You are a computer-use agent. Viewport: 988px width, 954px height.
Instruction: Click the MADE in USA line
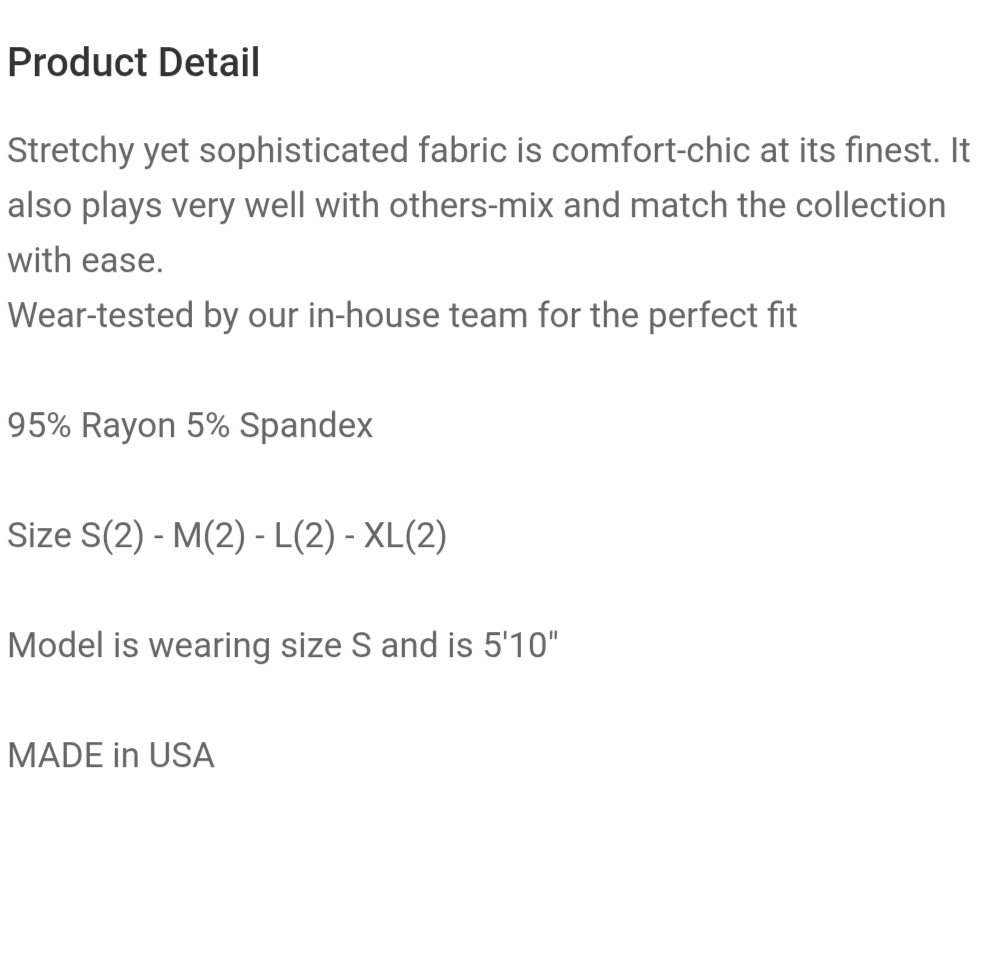(111, 755)
